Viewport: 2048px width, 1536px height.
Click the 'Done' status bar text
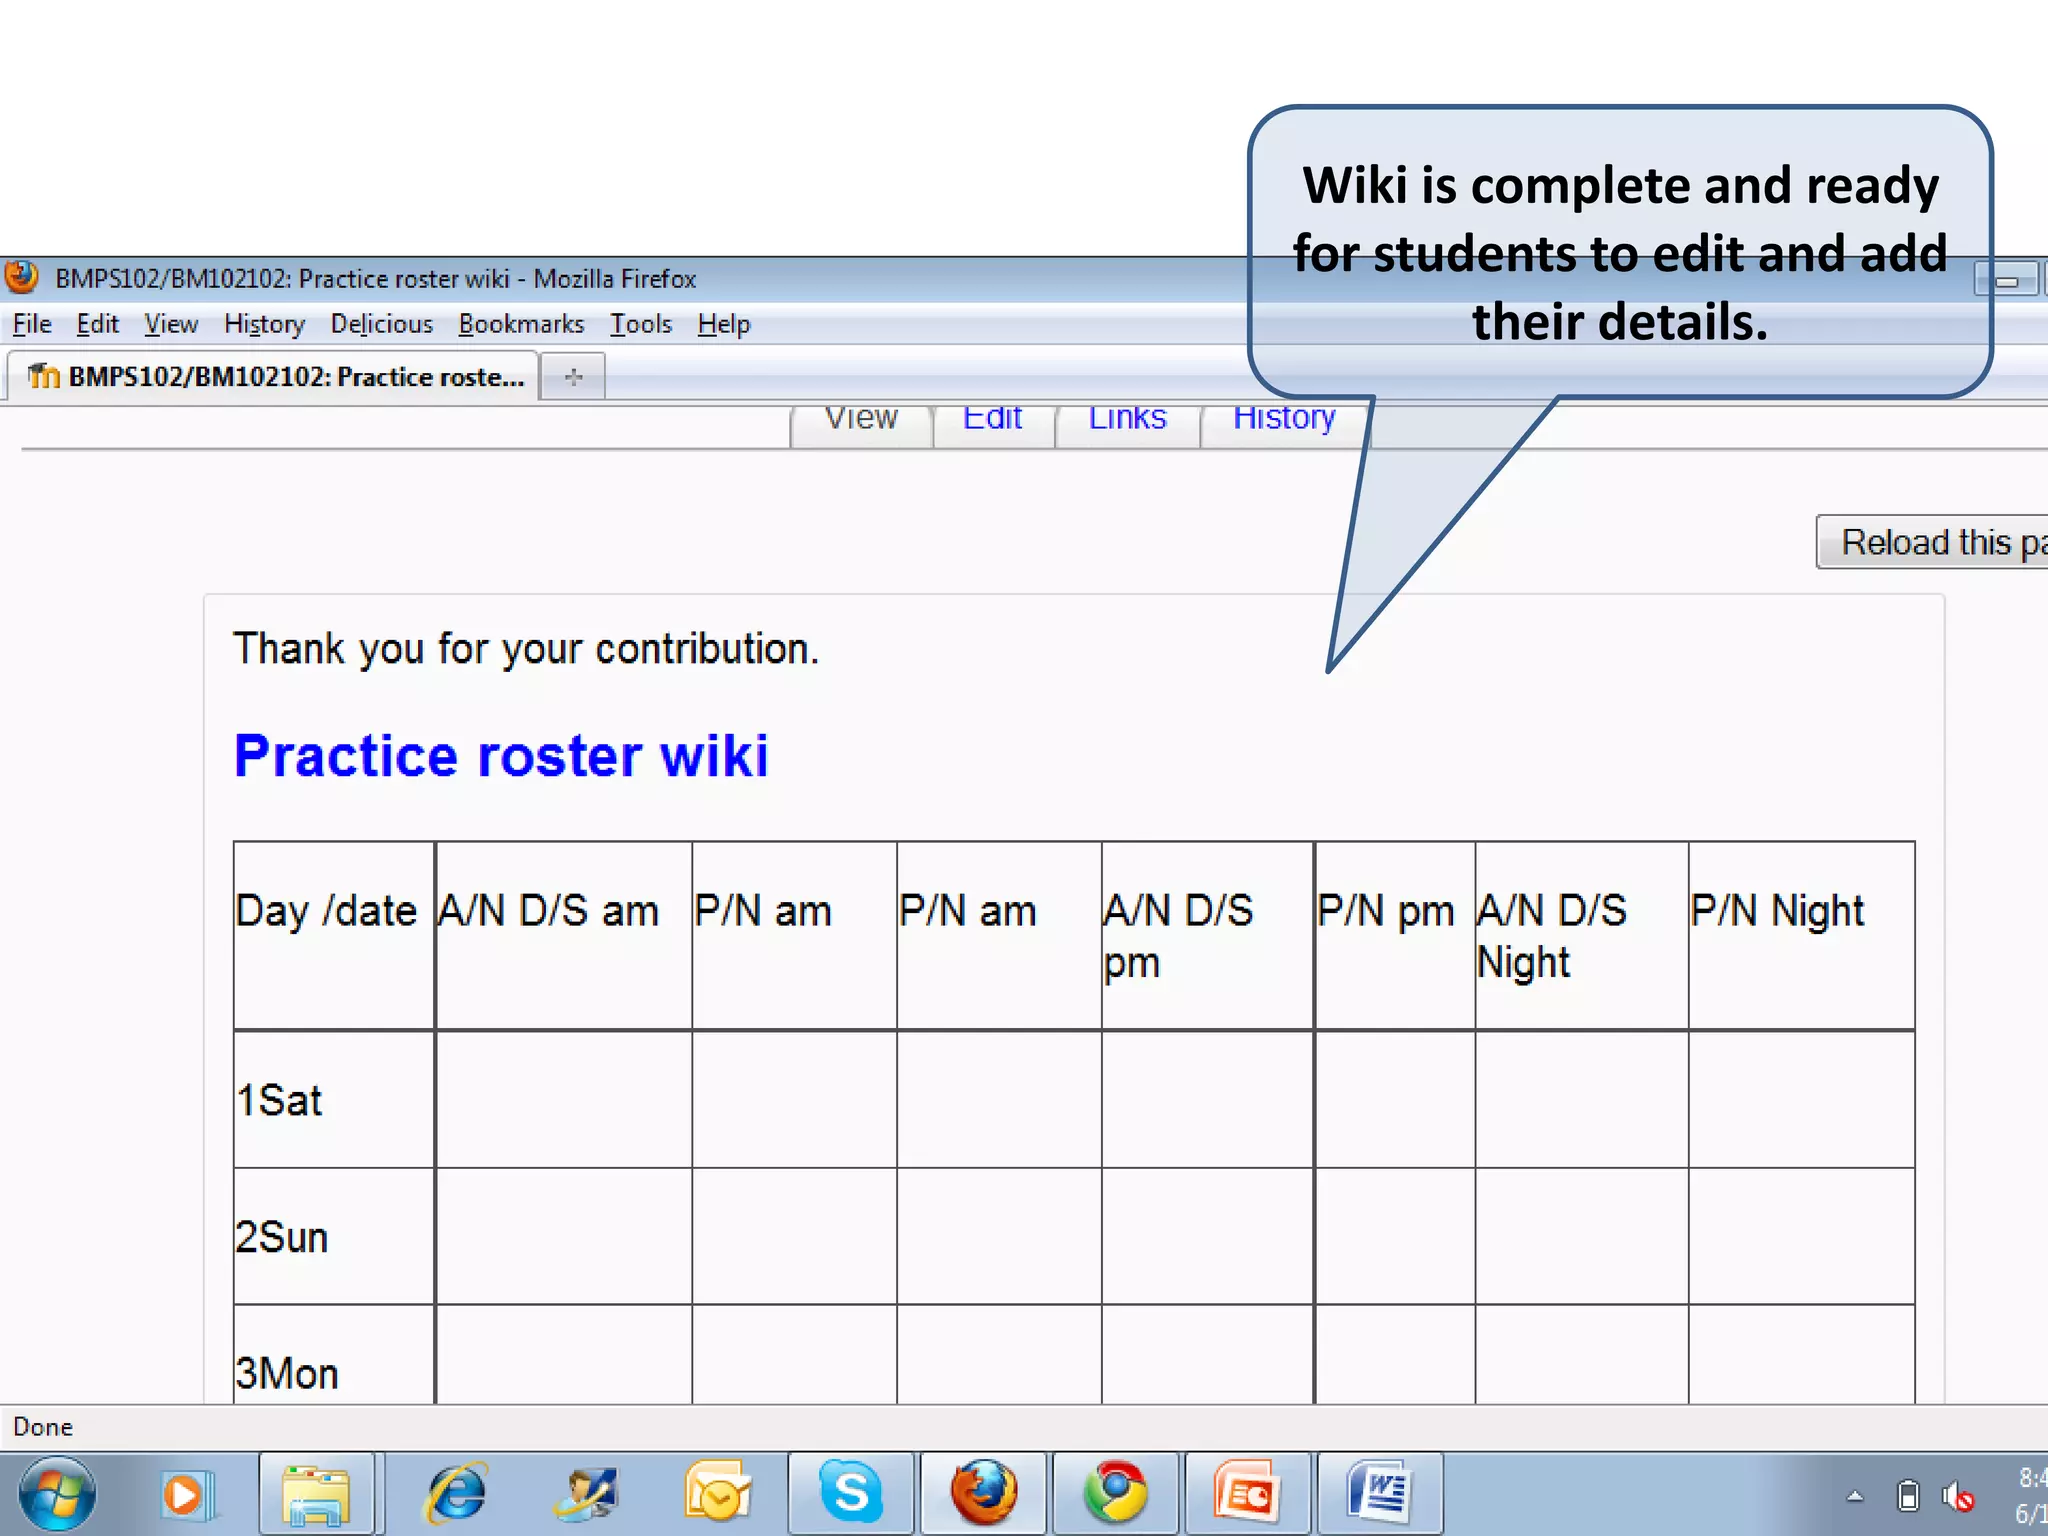tap(43, 1427)
